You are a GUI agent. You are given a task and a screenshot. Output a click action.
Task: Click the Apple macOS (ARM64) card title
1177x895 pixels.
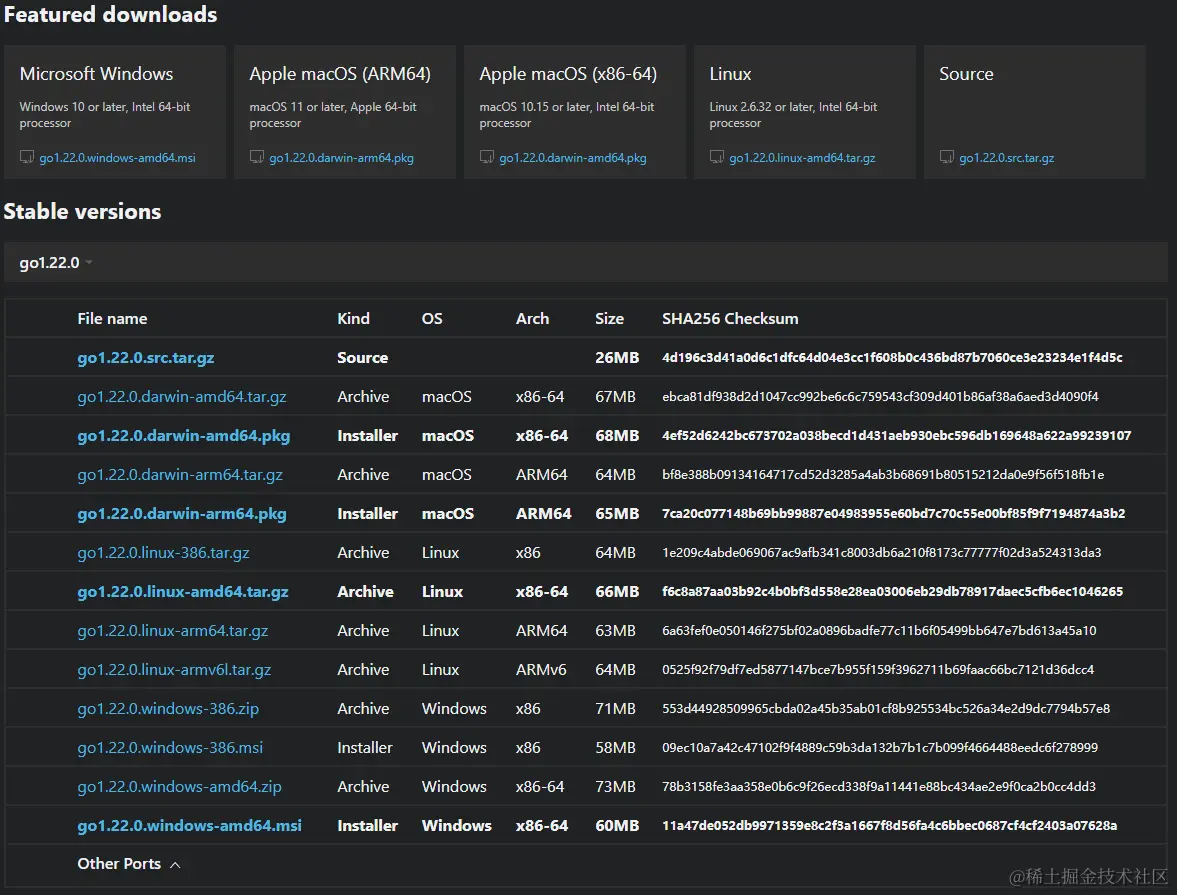coord(340,74)
